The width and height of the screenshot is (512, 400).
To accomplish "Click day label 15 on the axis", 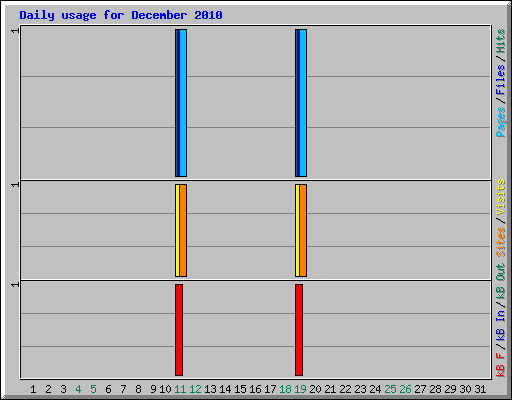I will (x=240, y=389).
